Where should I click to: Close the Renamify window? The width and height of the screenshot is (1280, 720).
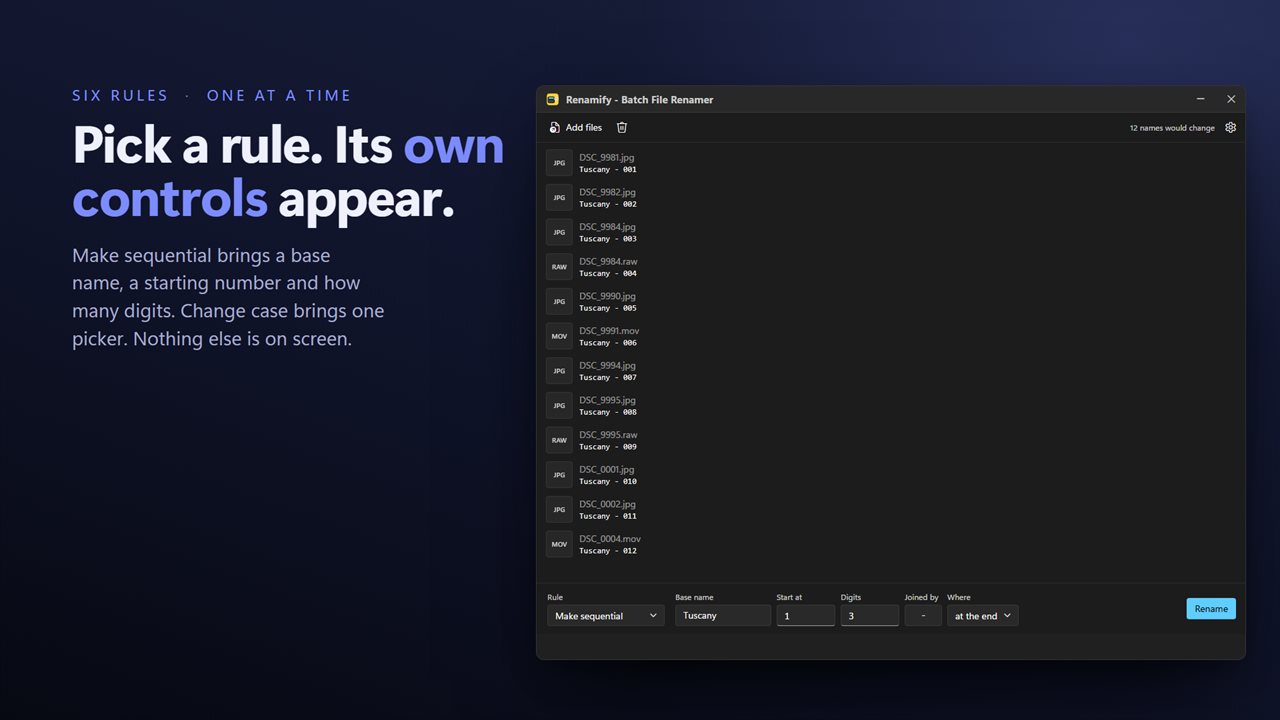[x=1231, y=99]
